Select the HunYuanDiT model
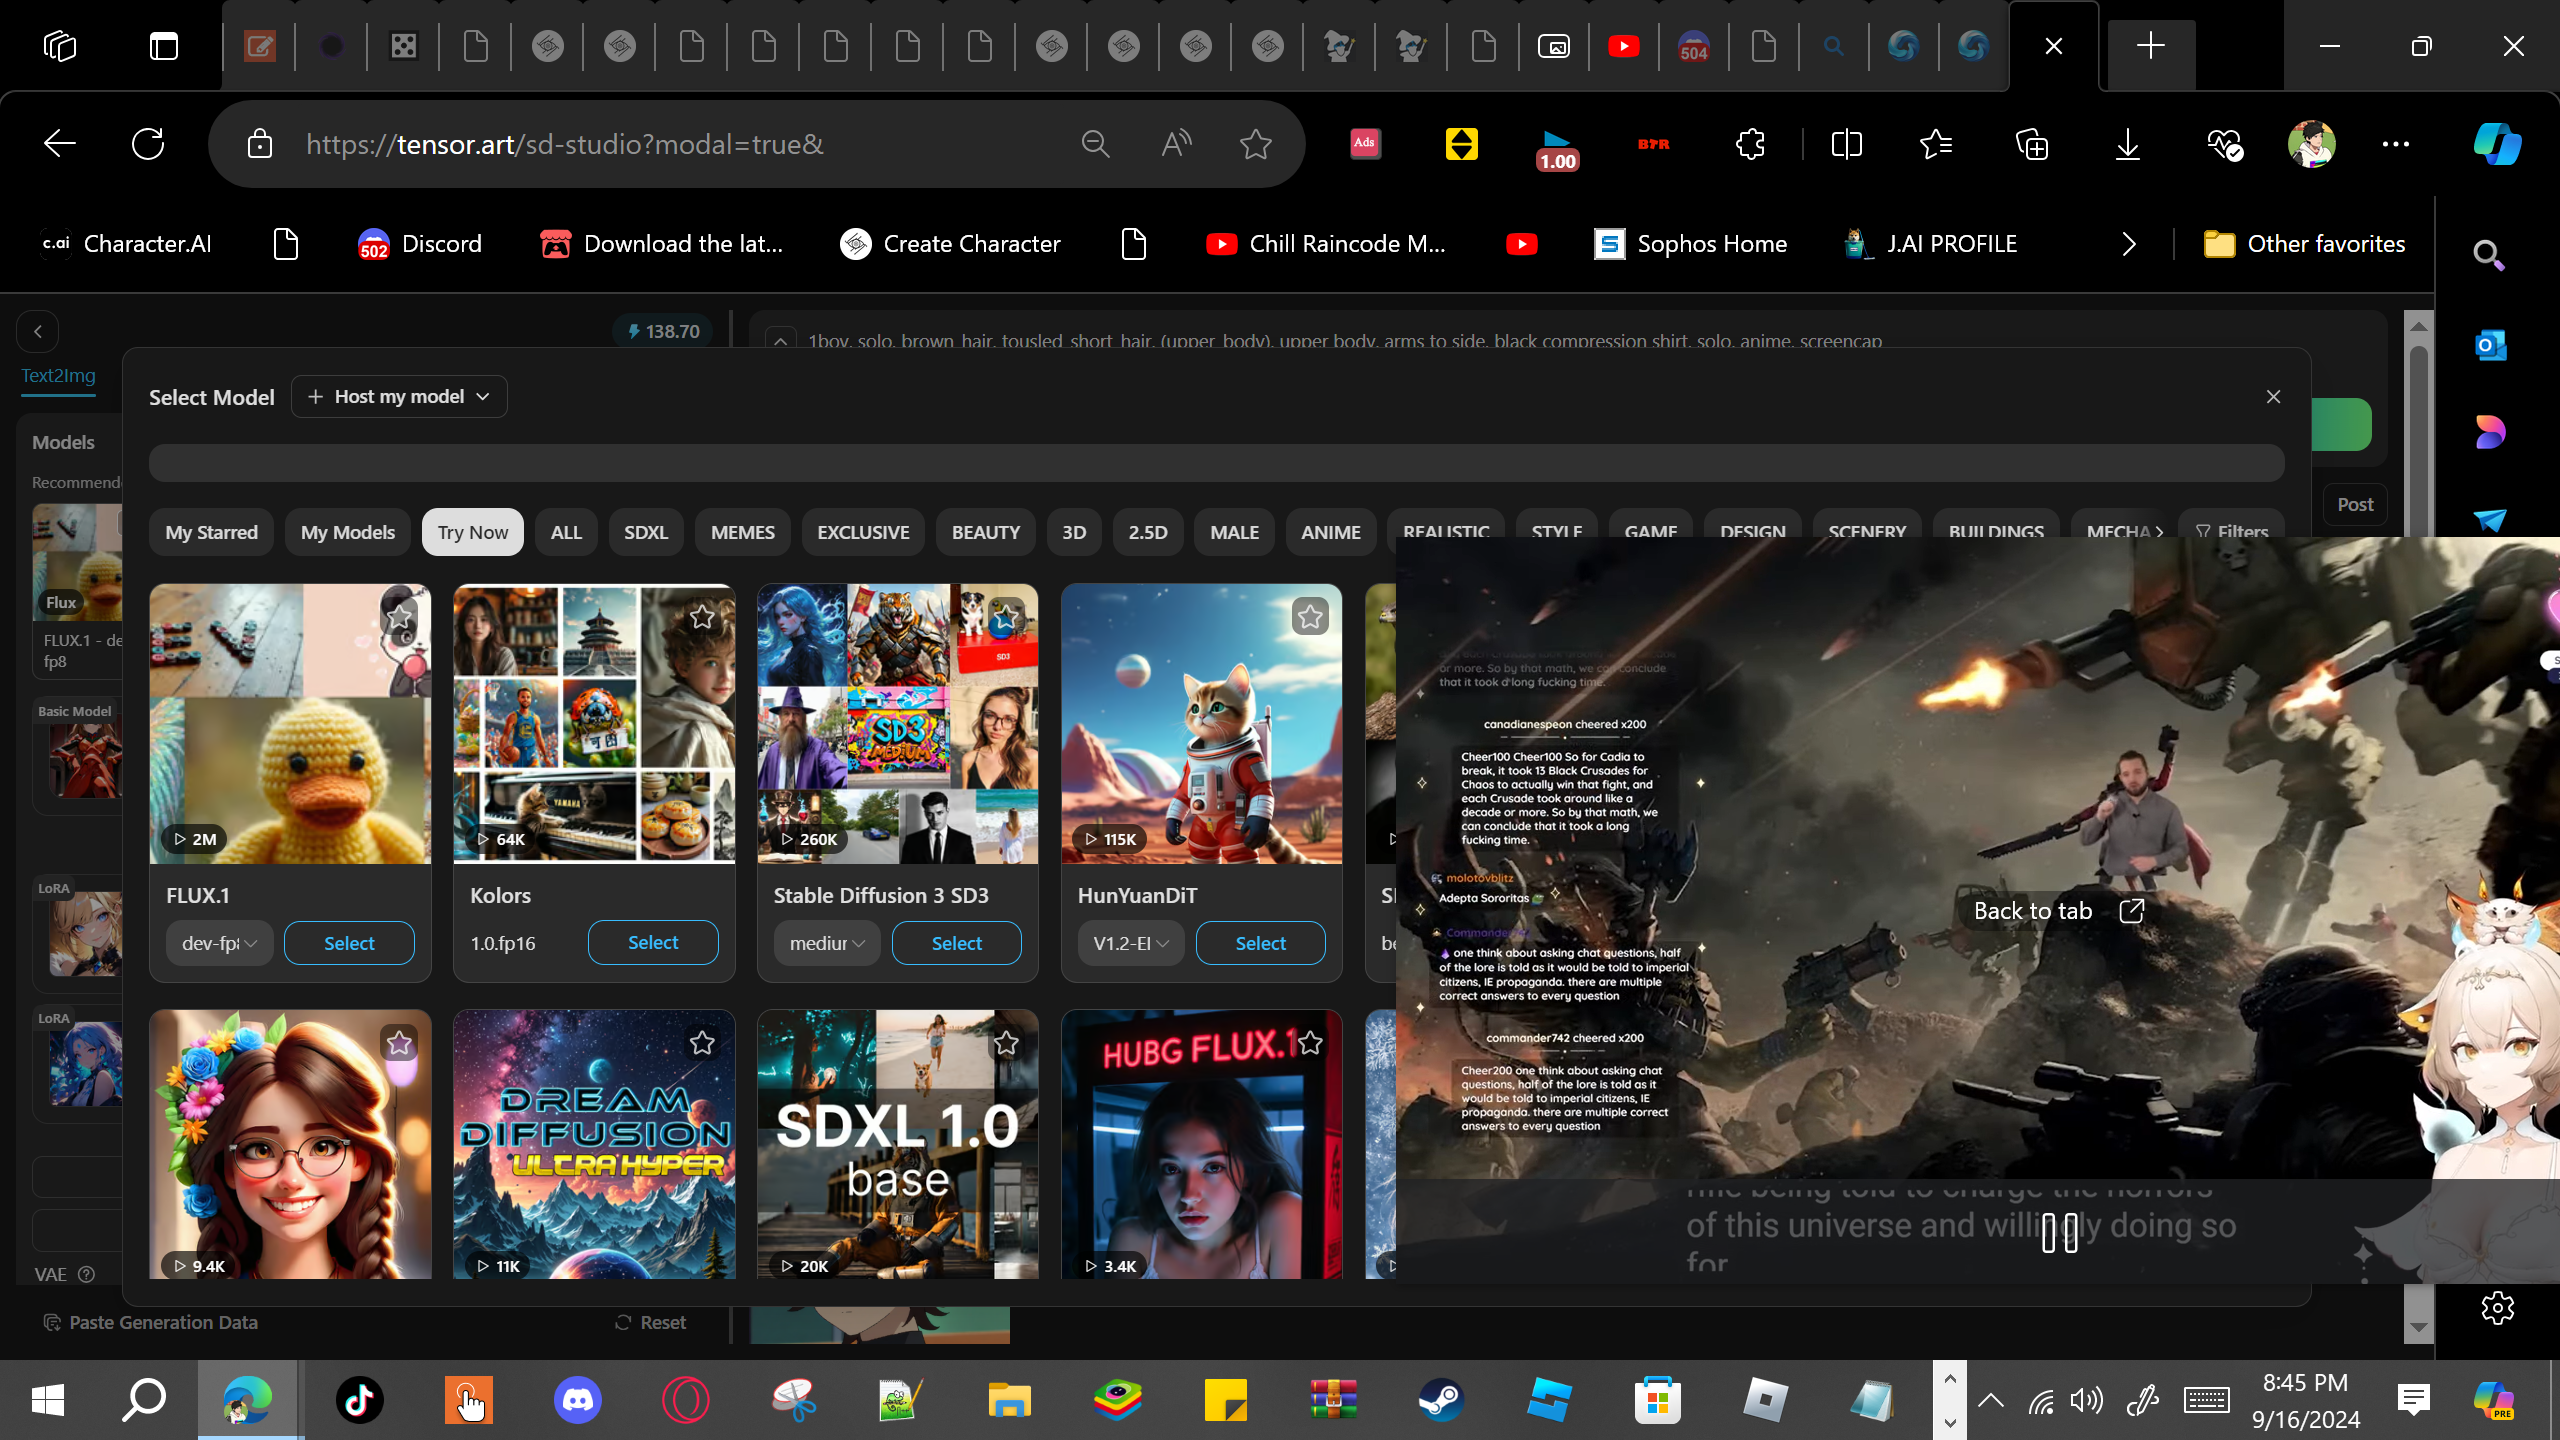The height and width of the screenshot is (1440, 2560). click(1261, 943)
